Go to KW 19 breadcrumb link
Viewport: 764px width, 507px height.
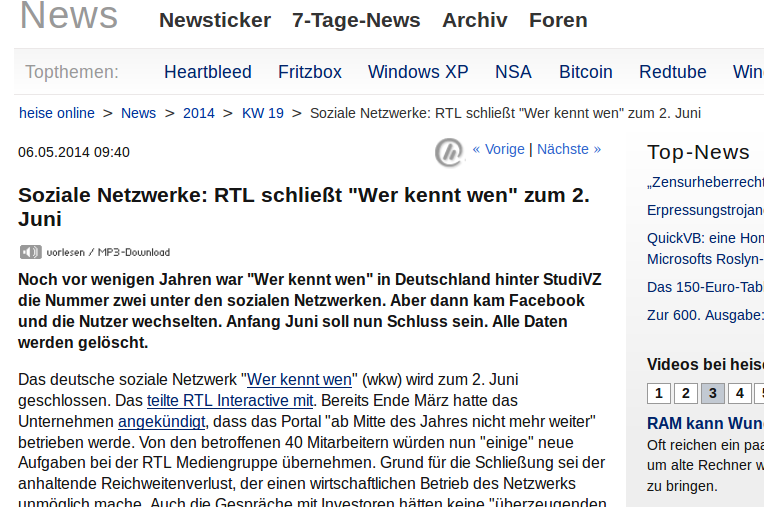click(263, 113)
